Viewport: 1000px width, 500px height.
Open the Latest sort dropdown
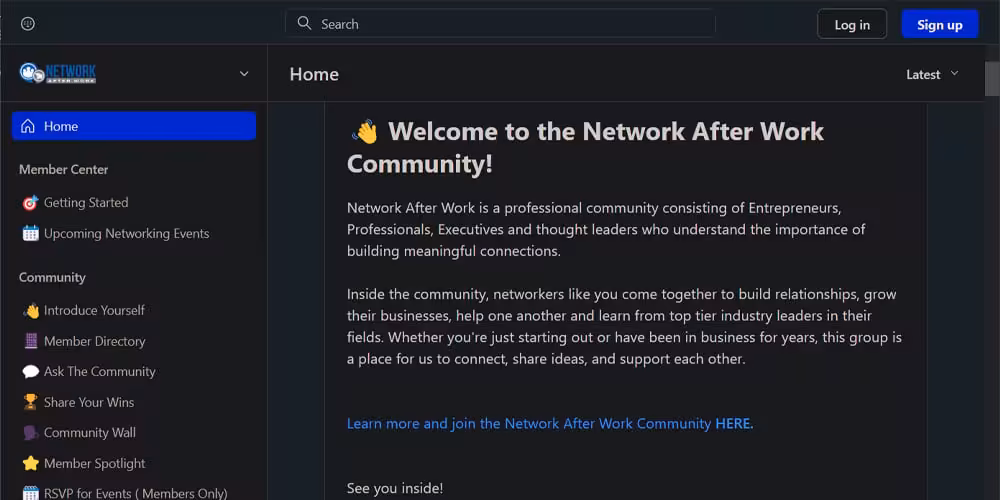[932, 74]
